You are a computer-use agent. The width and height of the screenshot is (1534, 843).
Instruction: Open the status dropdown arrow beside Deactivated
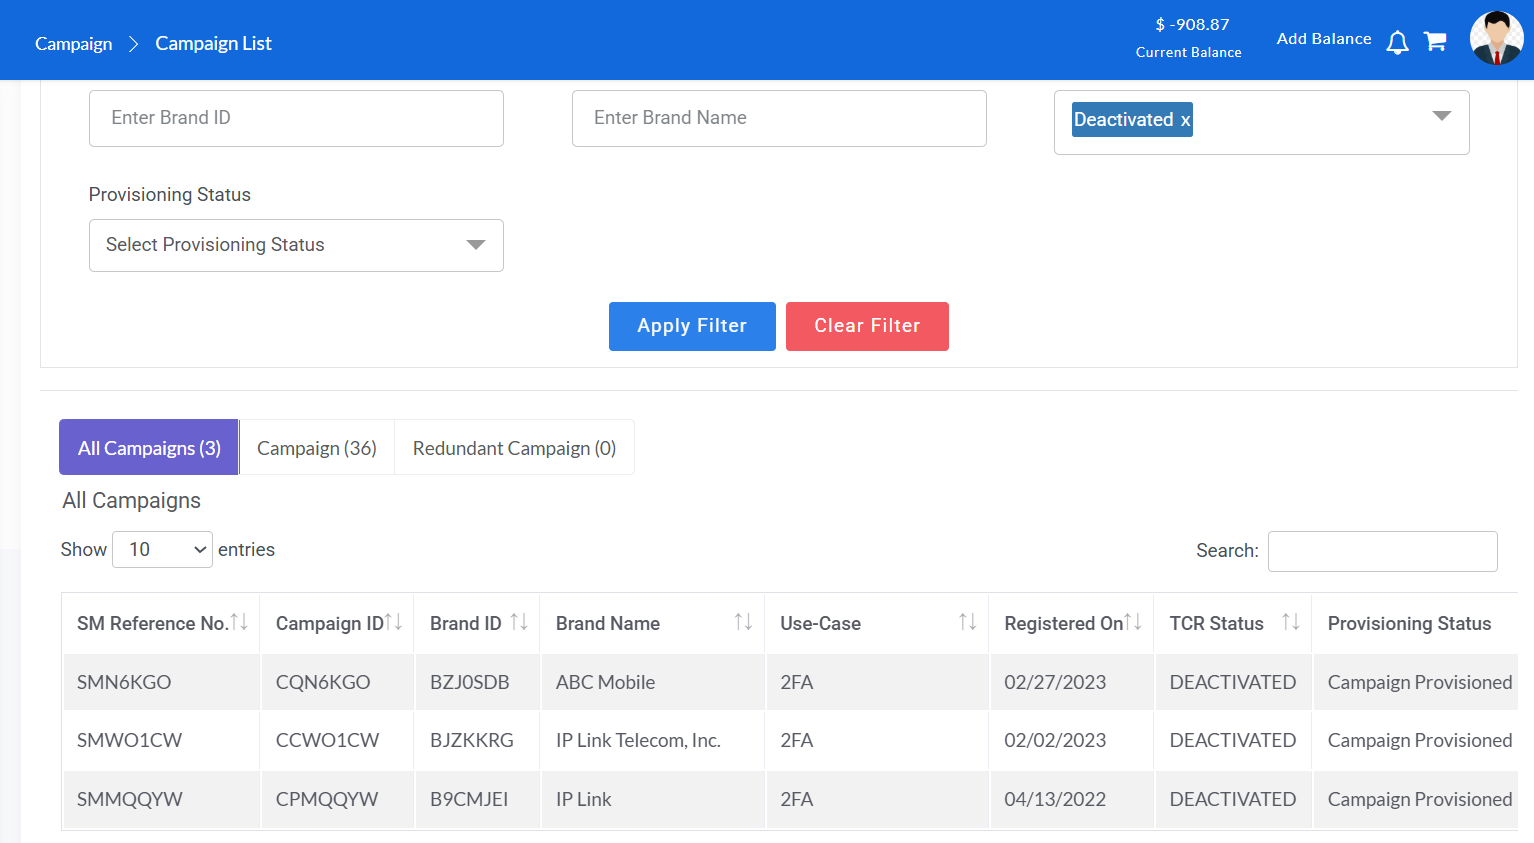[1441, 116]
